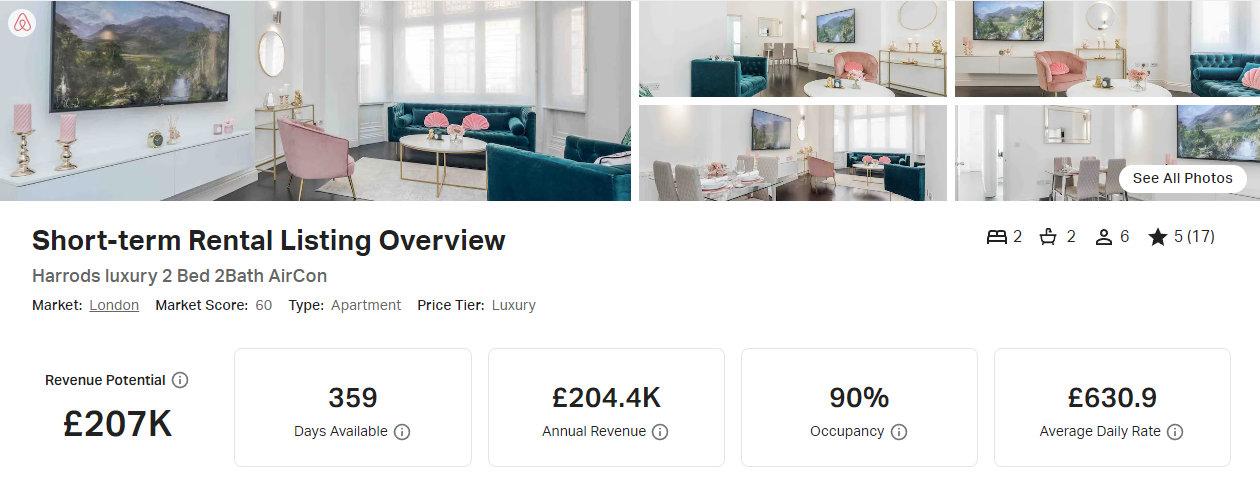The width and height of the screenshot is (1260, 495).
Task: Open Average Daily Rate info icon
Action: [x=1175, y=432]
